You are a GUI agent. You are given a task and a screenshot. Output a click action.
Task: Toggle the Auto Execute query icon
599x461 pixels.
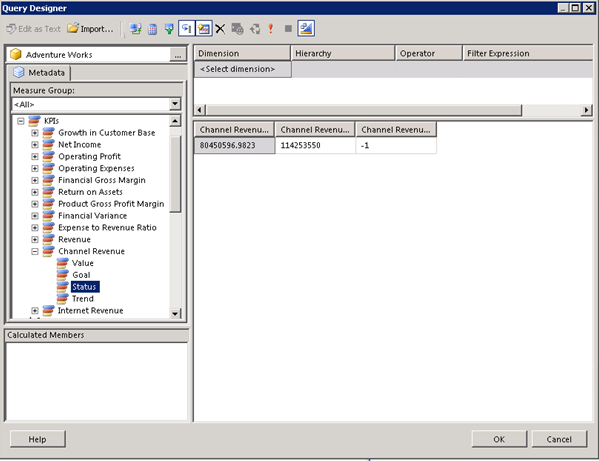[x=187, y=29]
